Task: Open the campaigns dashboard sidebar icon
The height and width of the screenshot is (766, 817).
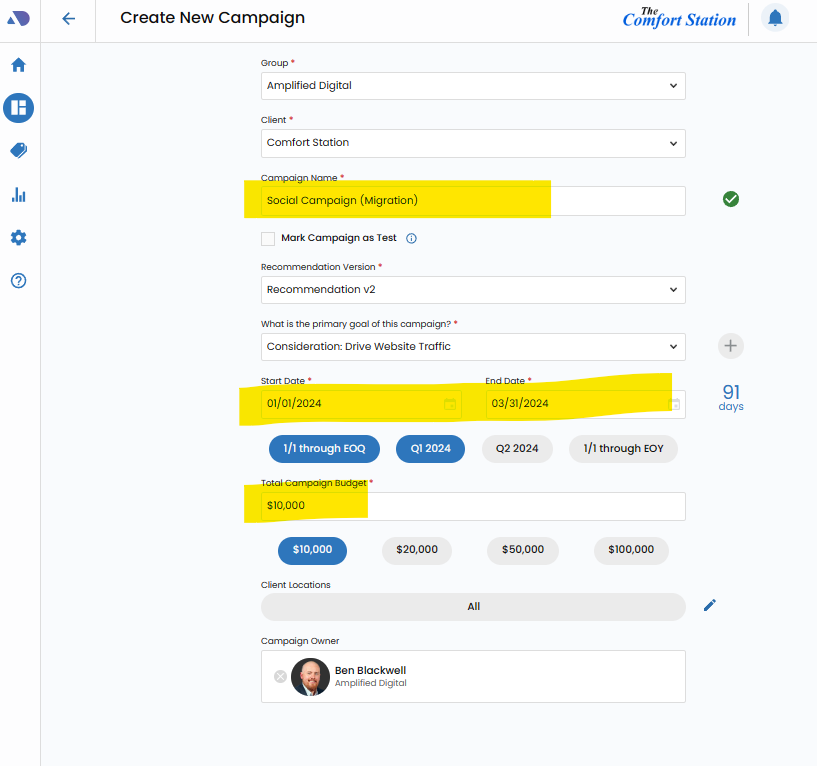Action: pos(18,108)
